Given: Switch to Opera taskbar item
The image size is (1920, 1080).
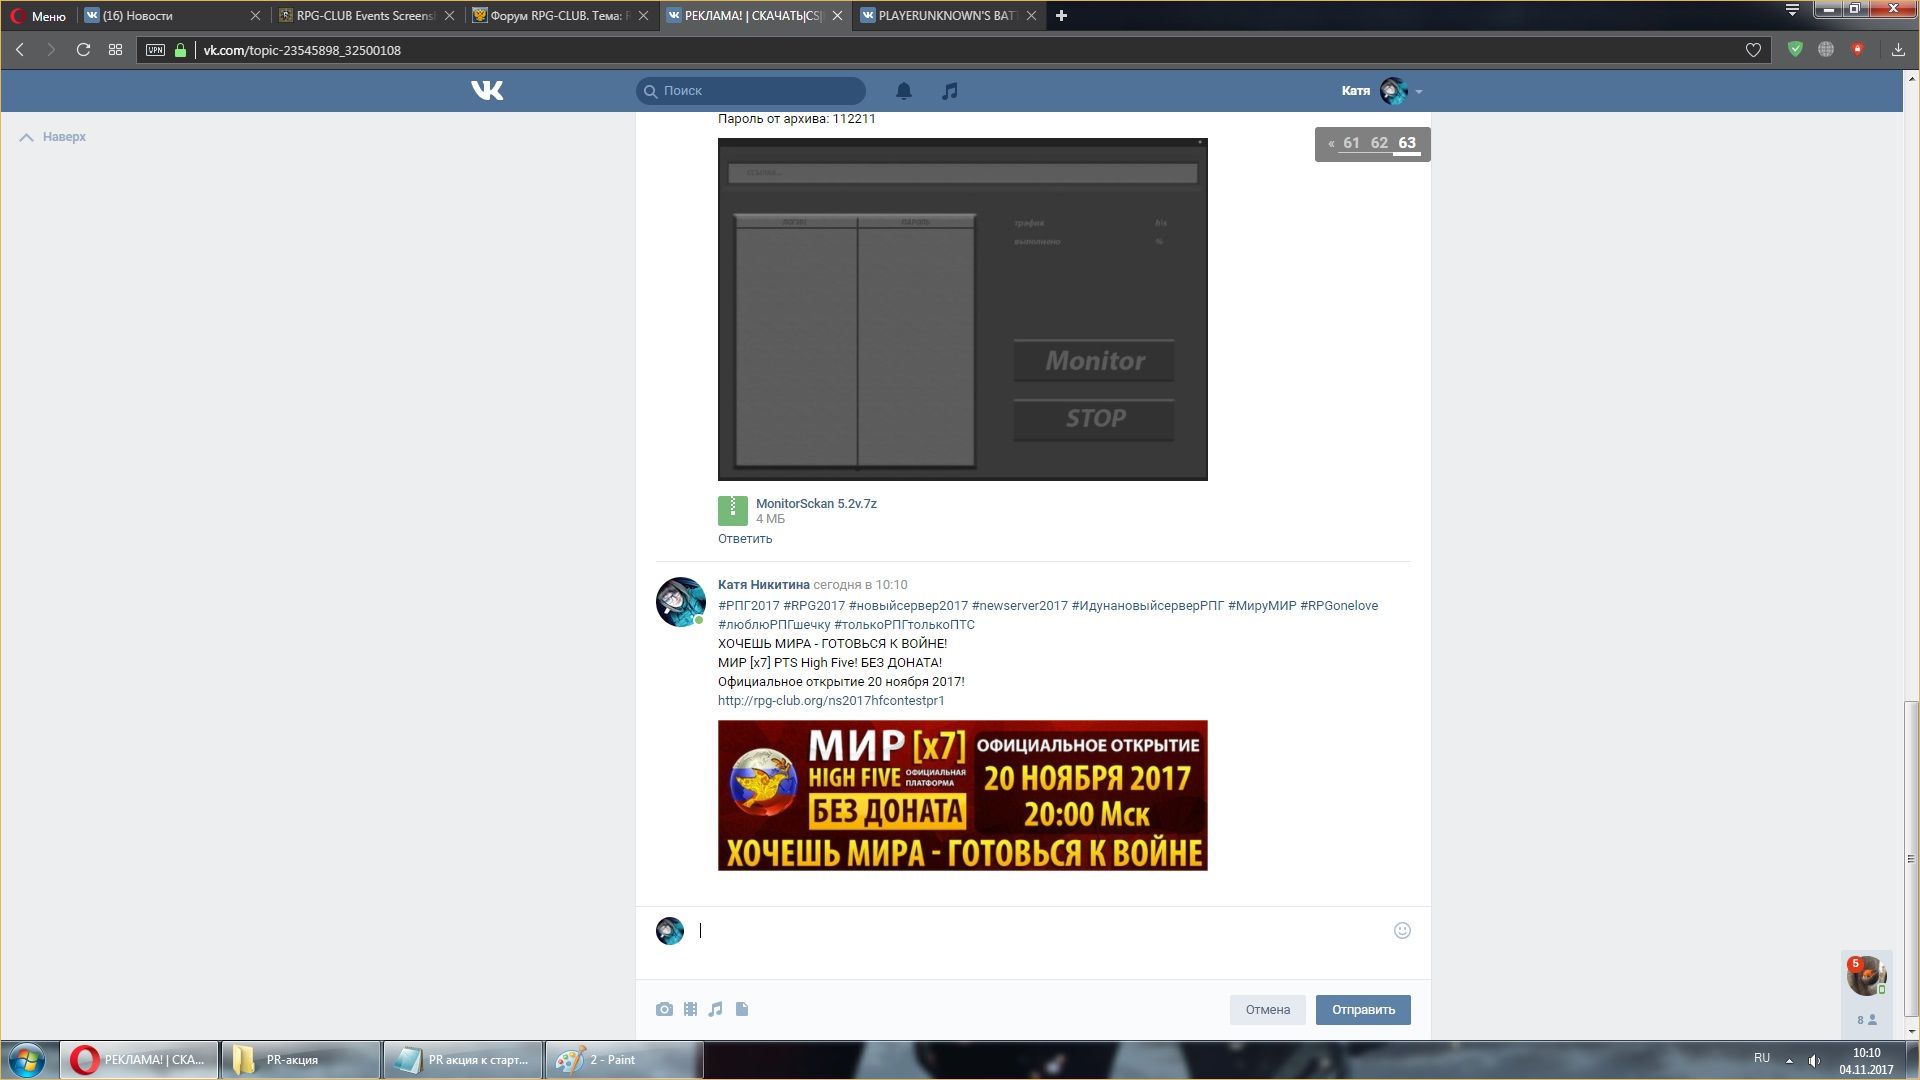Looking at the screenshot, I should (140, 1060).
